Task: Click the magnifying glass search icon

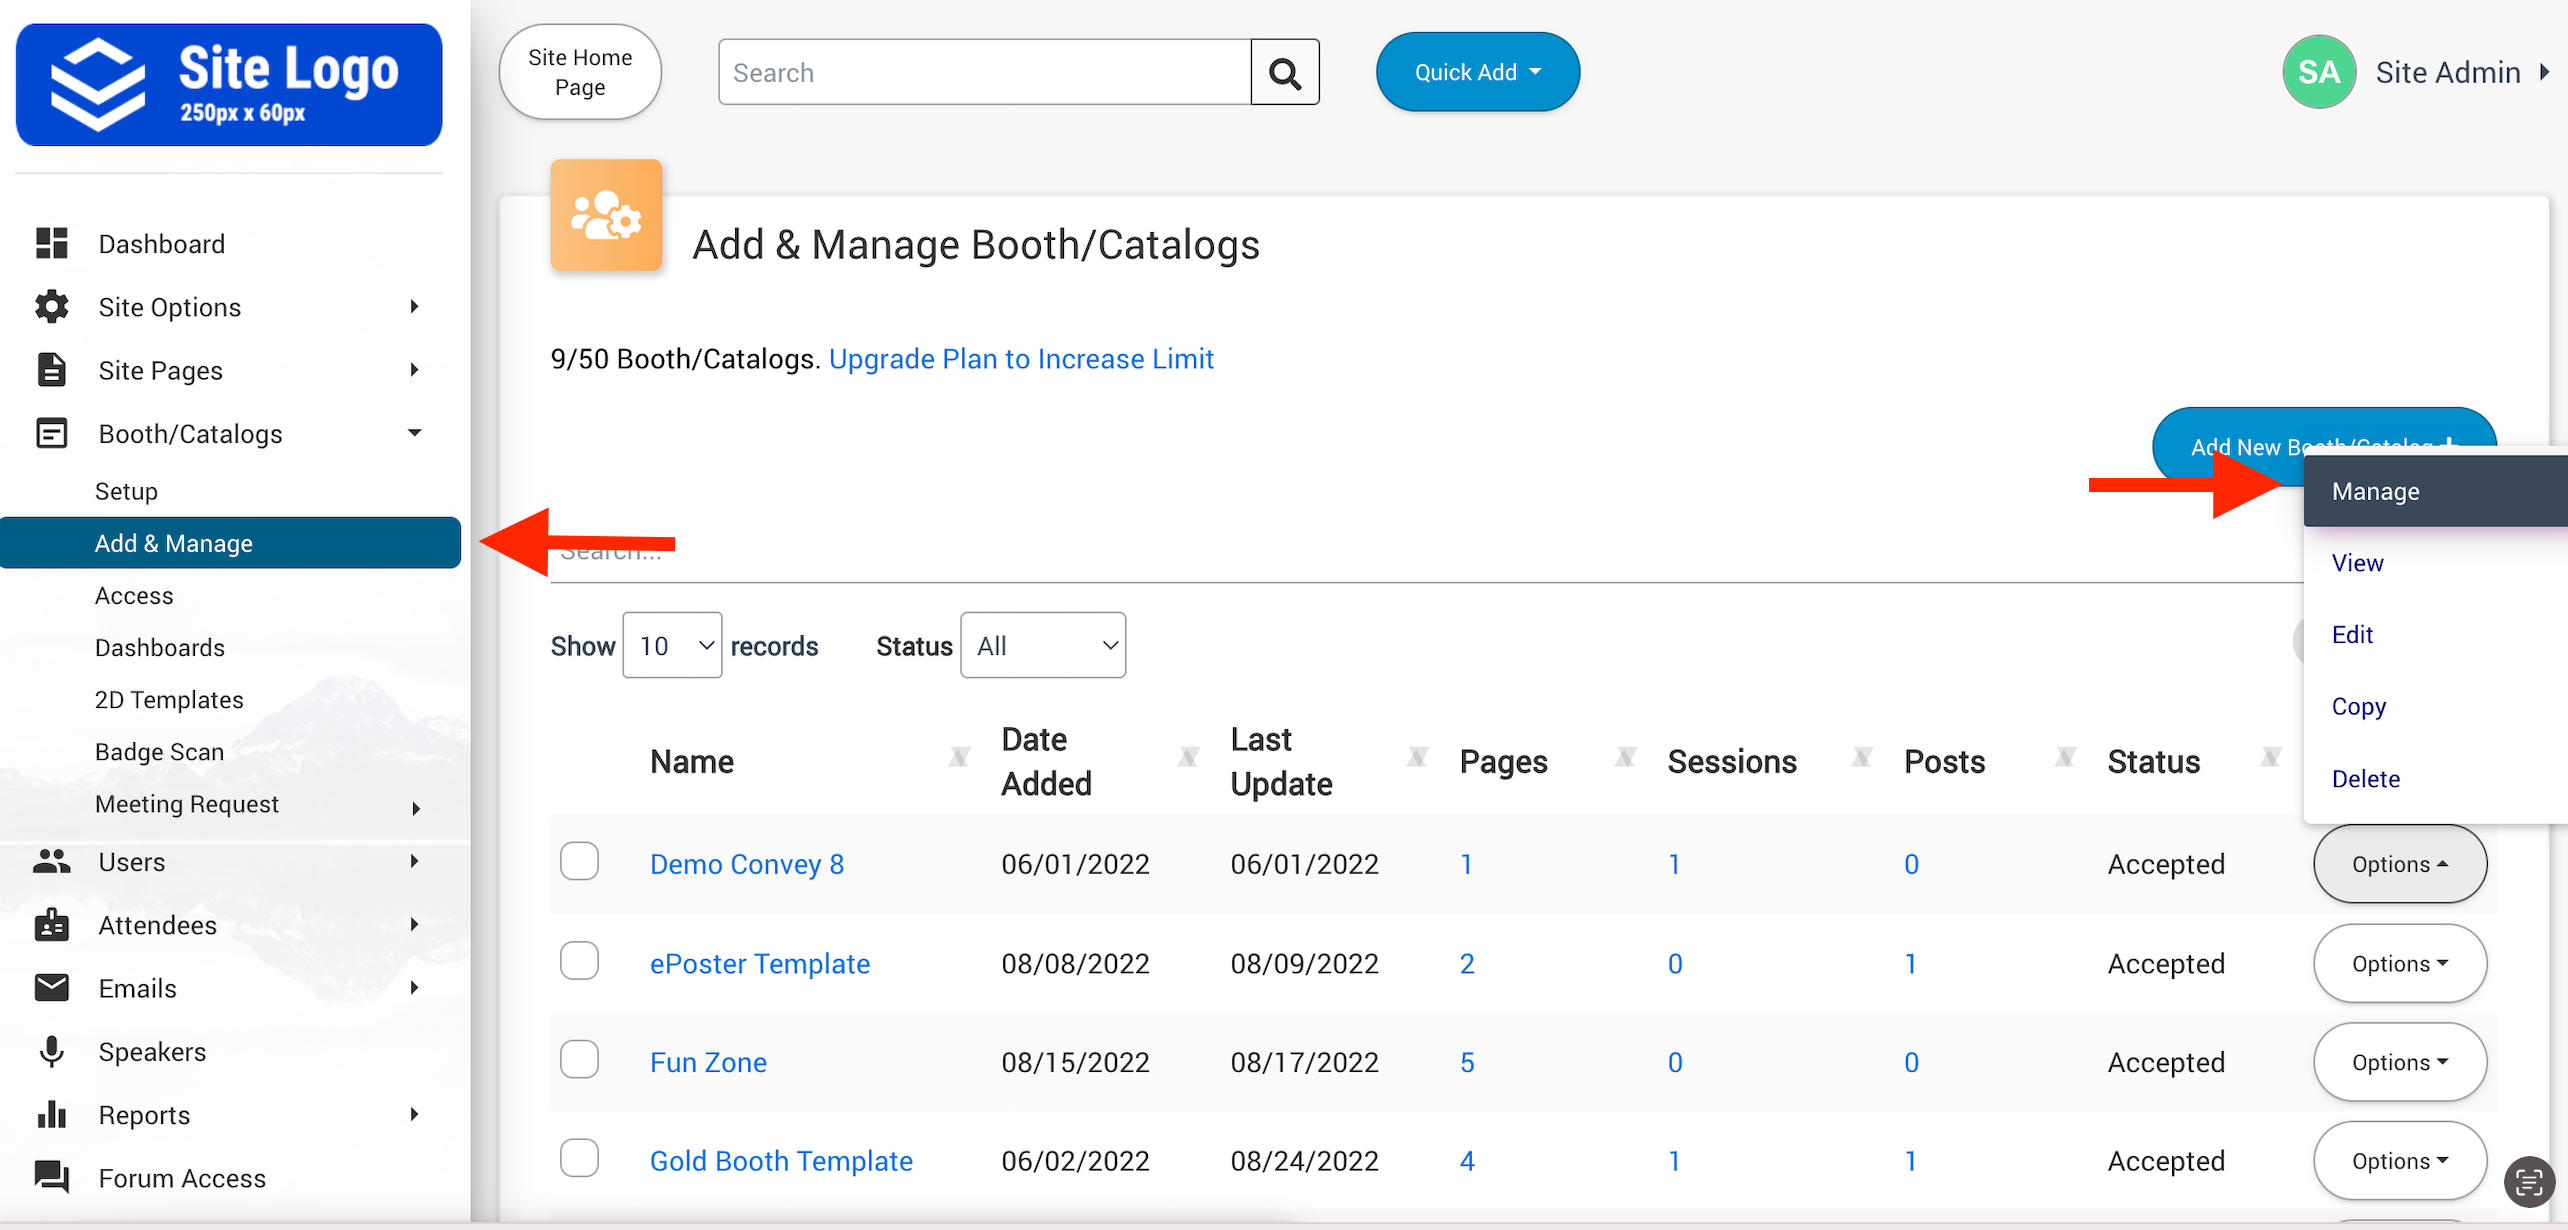Action: 1284,73
